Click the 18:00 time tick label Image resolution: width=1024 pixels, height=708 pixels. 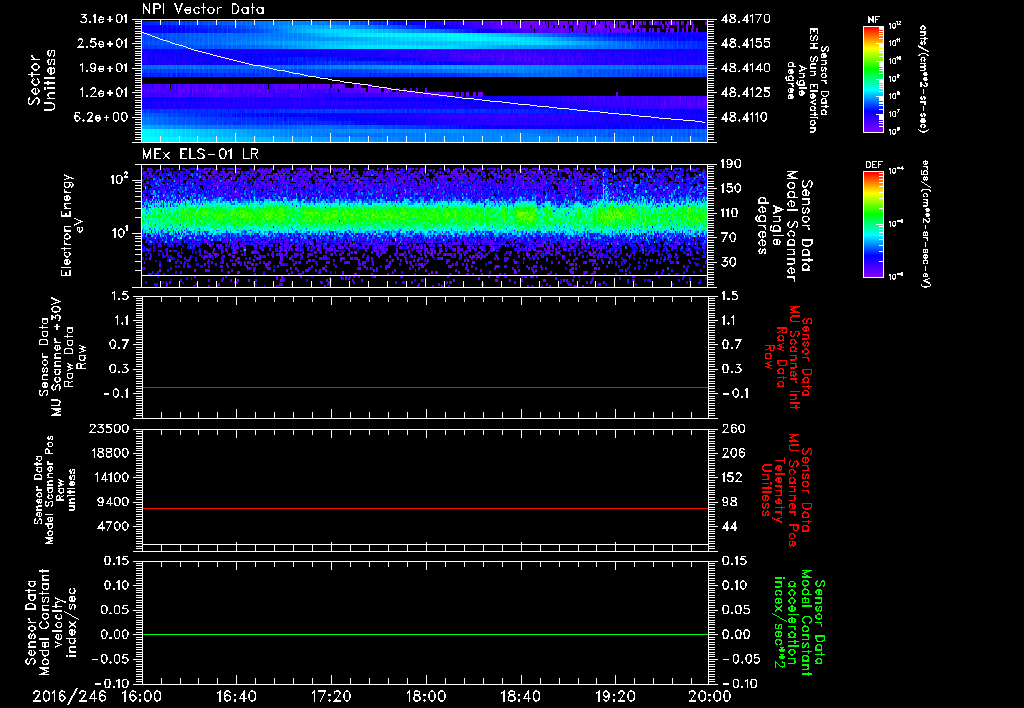(426, 696)
